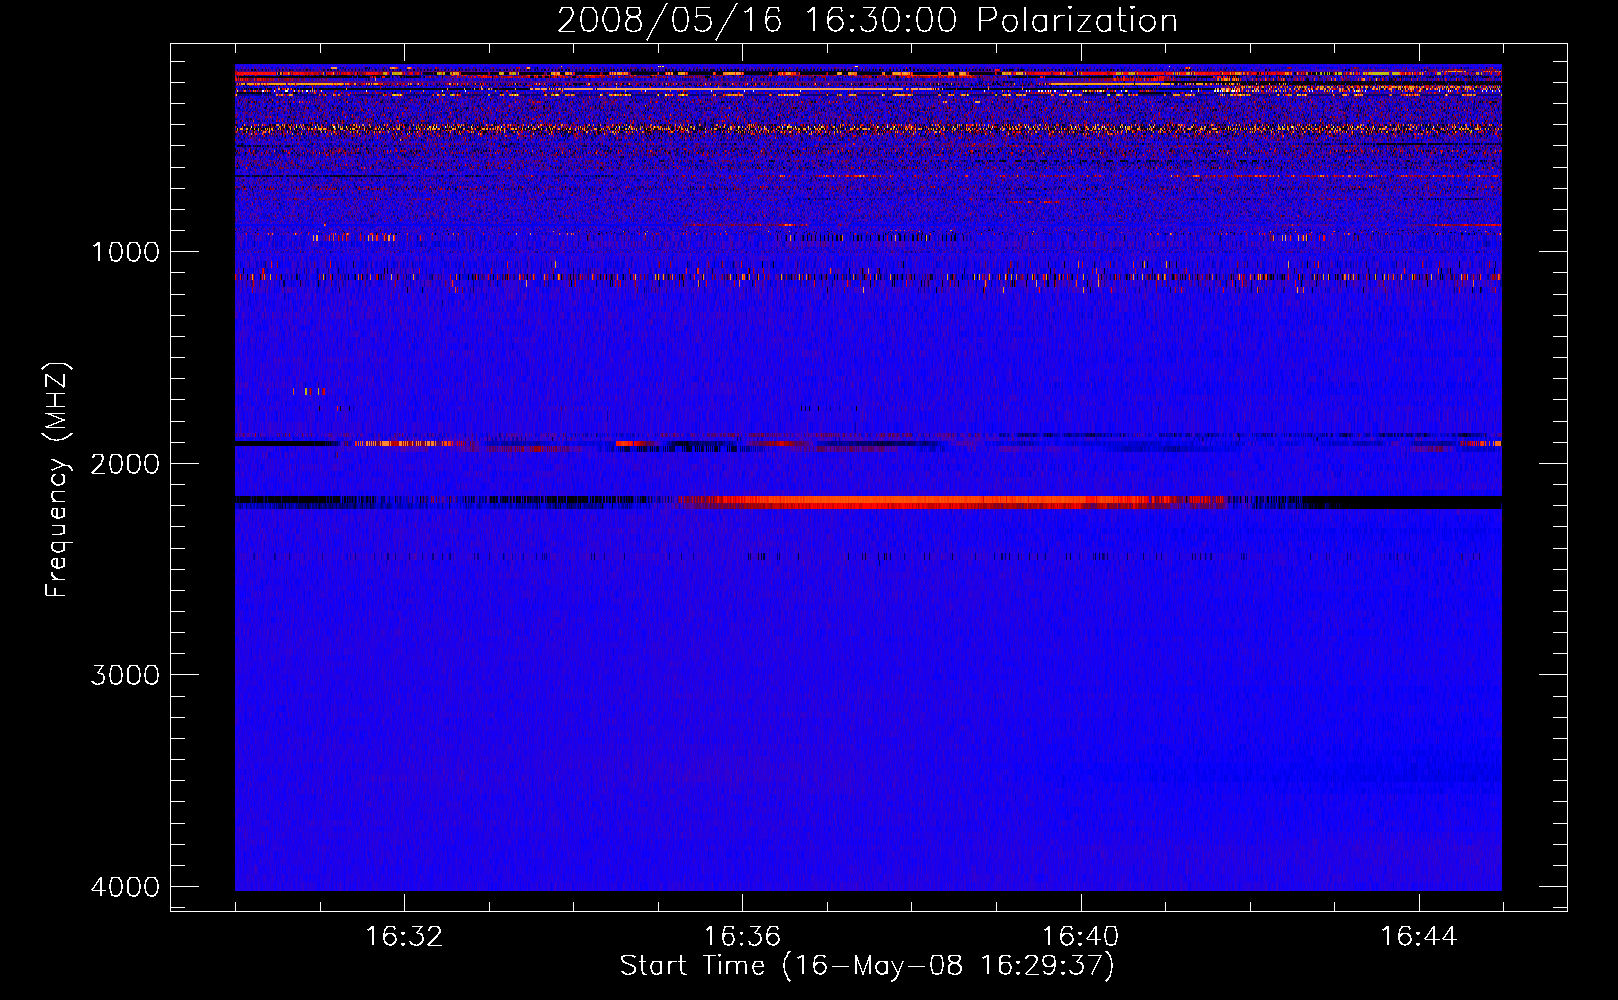
Task: Click the 16:32 time tick label
Action: (404, 937)
